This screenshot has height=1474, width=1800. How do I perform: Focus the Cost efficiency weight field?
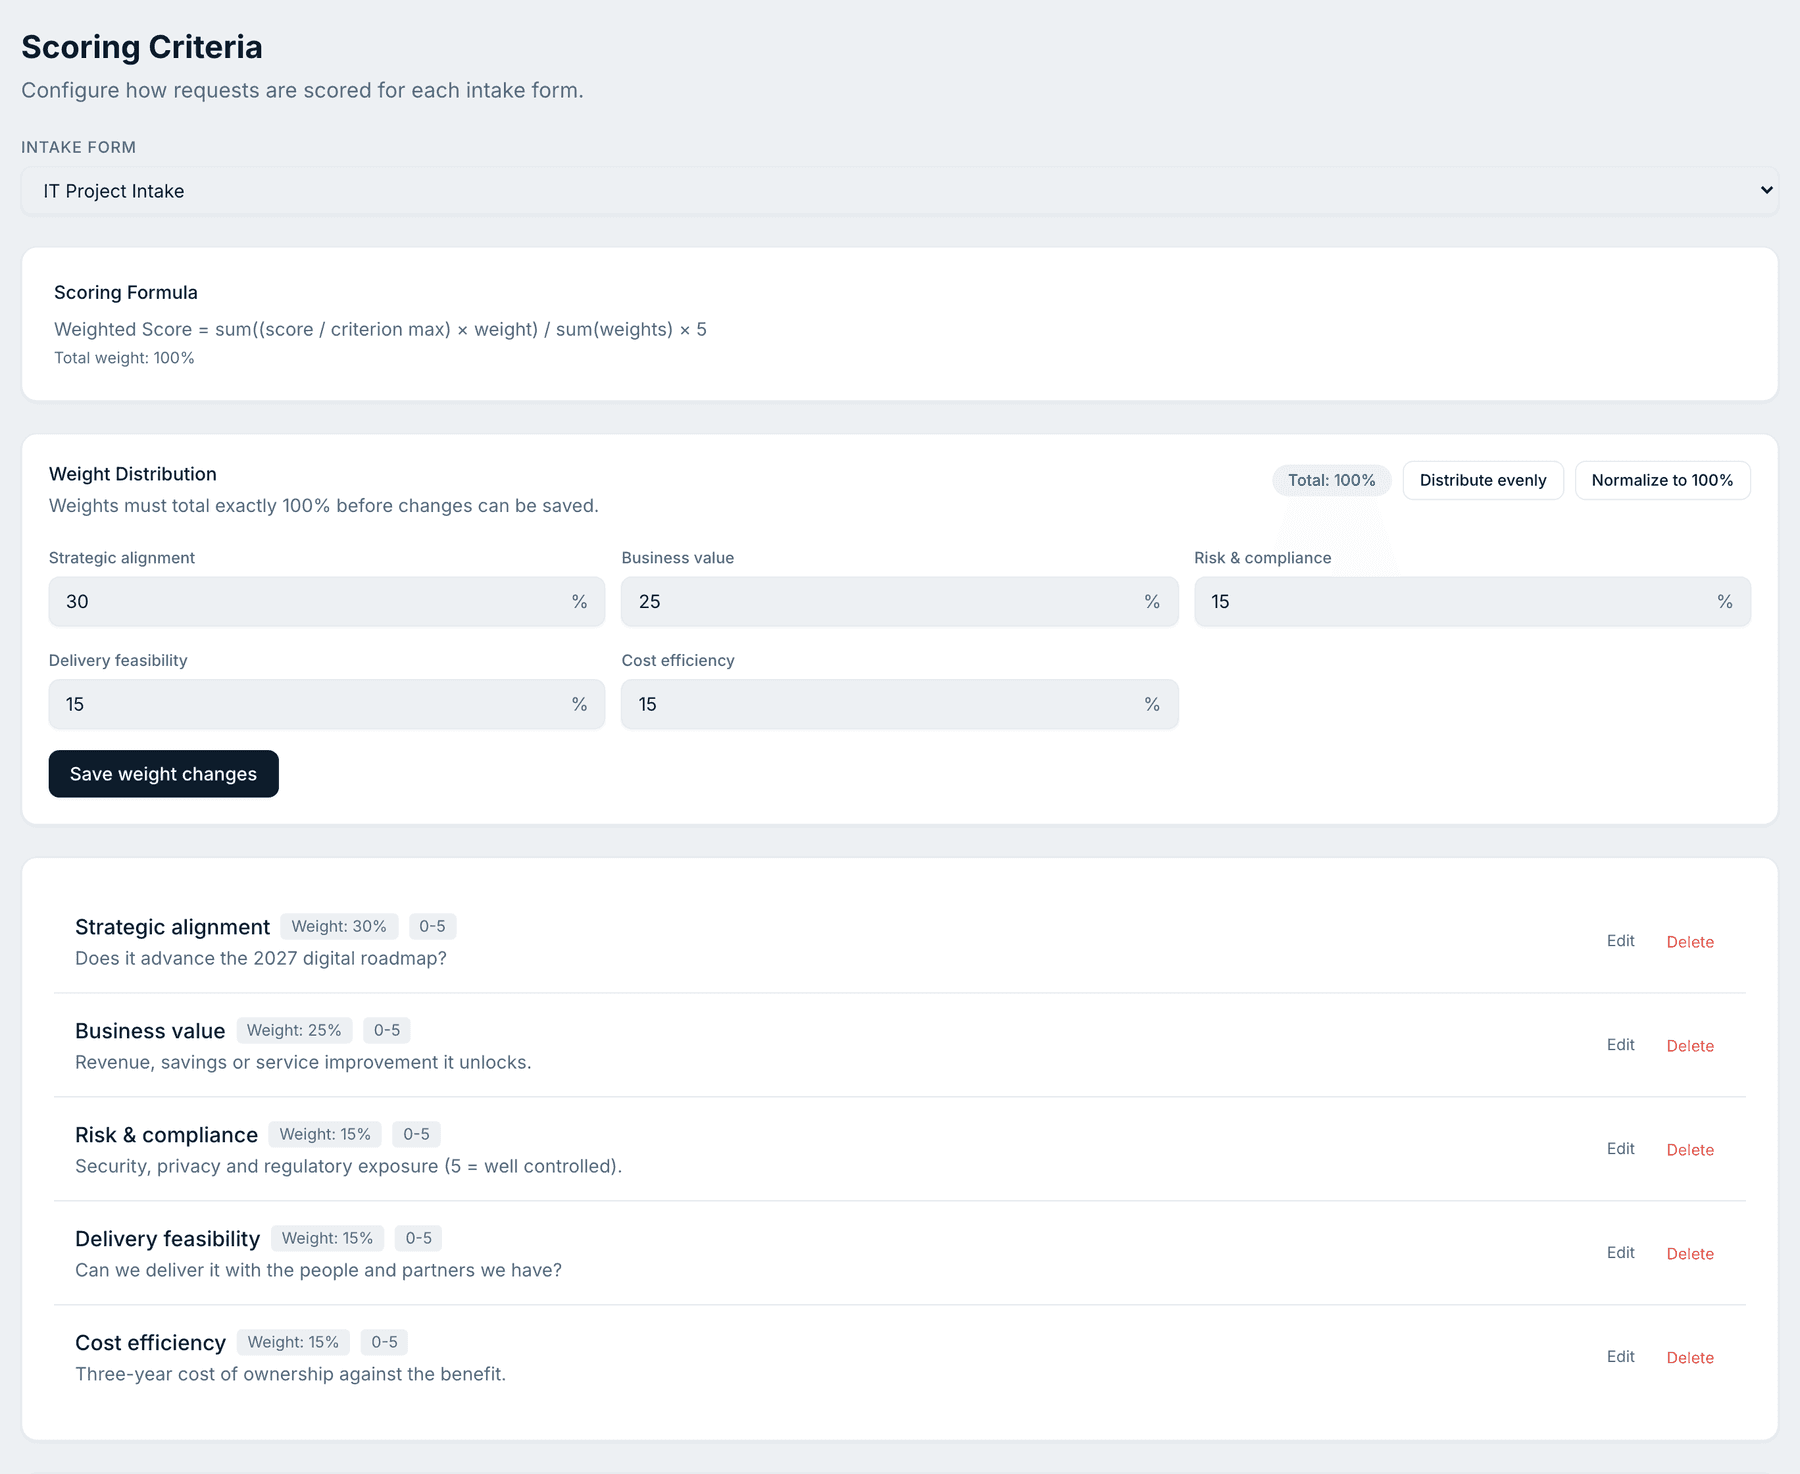899,704
